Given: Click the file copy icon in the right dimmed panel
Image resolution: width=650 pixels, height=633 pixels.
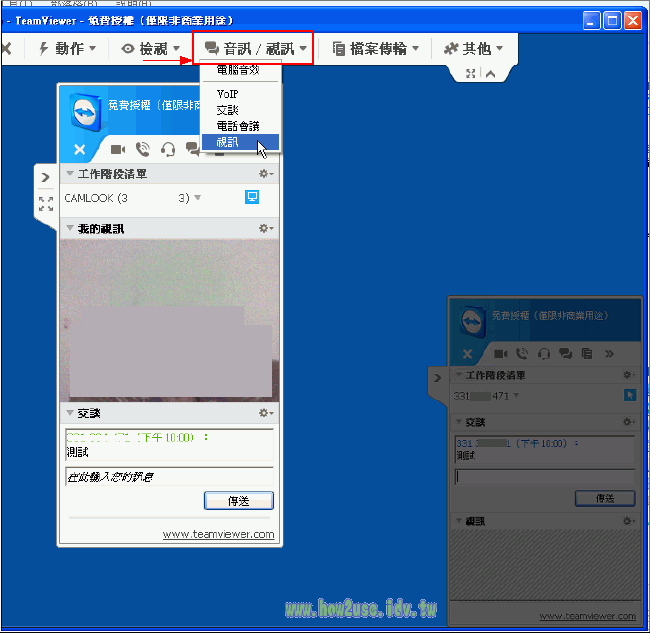Looking at the screenshot, I should point(587,353).
